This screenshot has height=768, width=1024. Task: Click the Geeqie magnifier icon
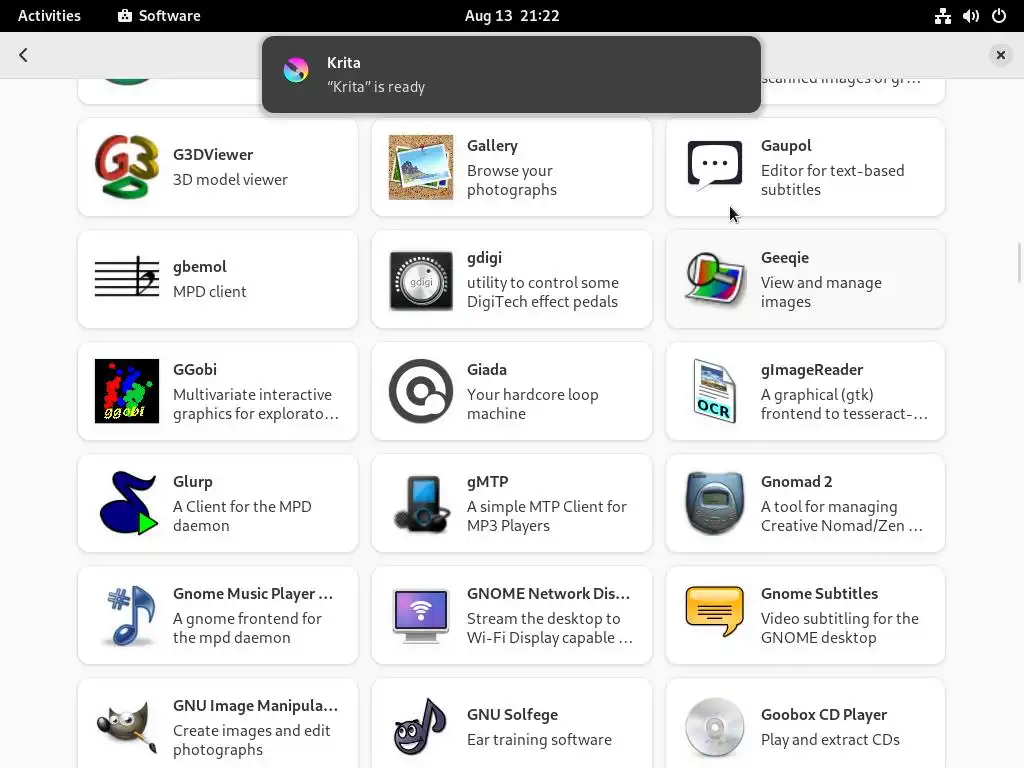tap(714, 279)
